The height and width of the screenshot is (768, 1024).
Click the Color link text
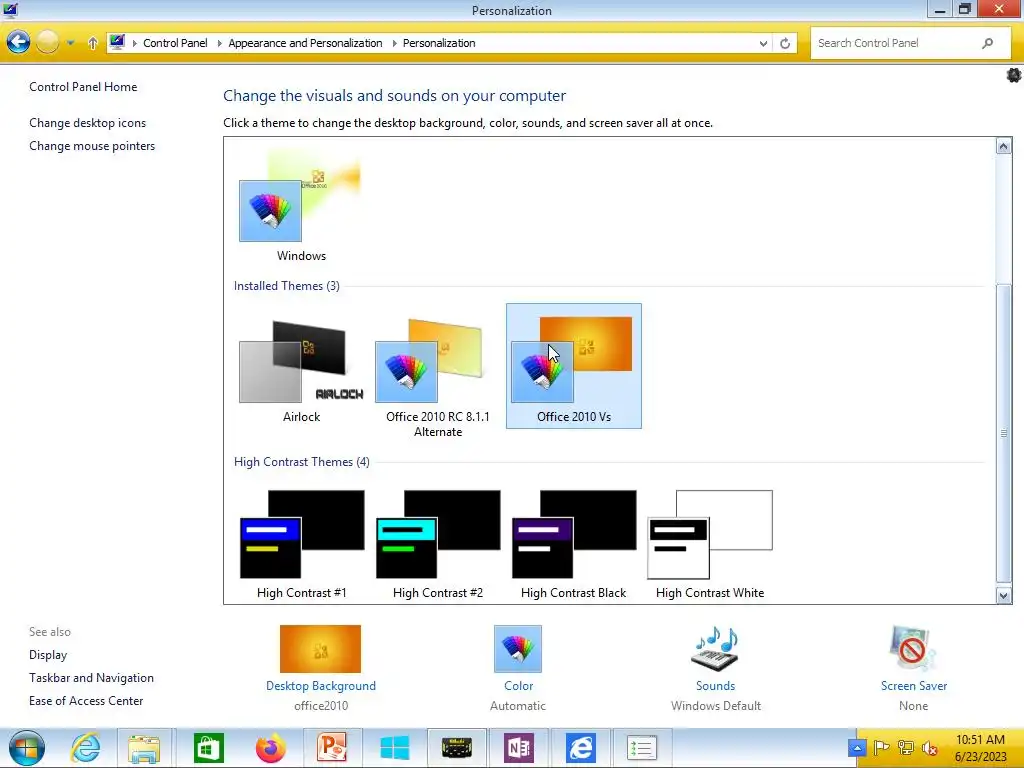pos(519,686)
